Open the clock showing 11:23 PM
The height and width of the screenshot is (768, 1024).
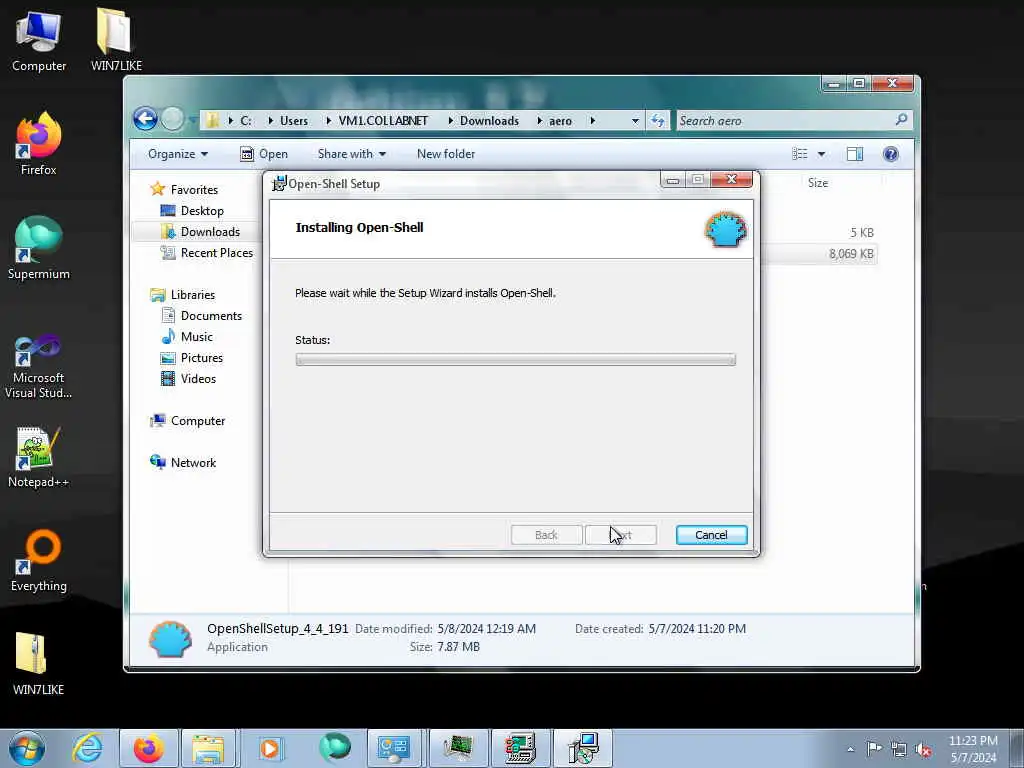click(x=973, y=749)
